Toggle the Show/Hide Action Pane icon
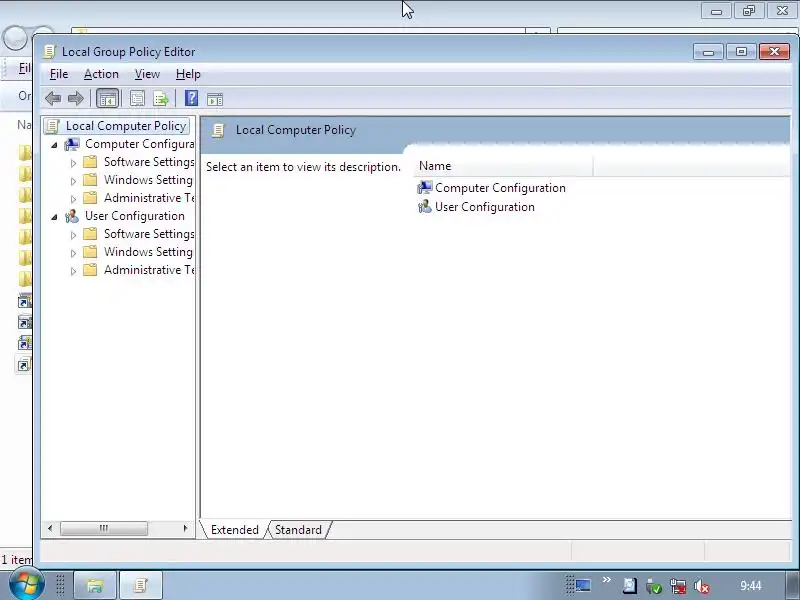The height and width of the screenshot is (600, 800). pos(215,99)
